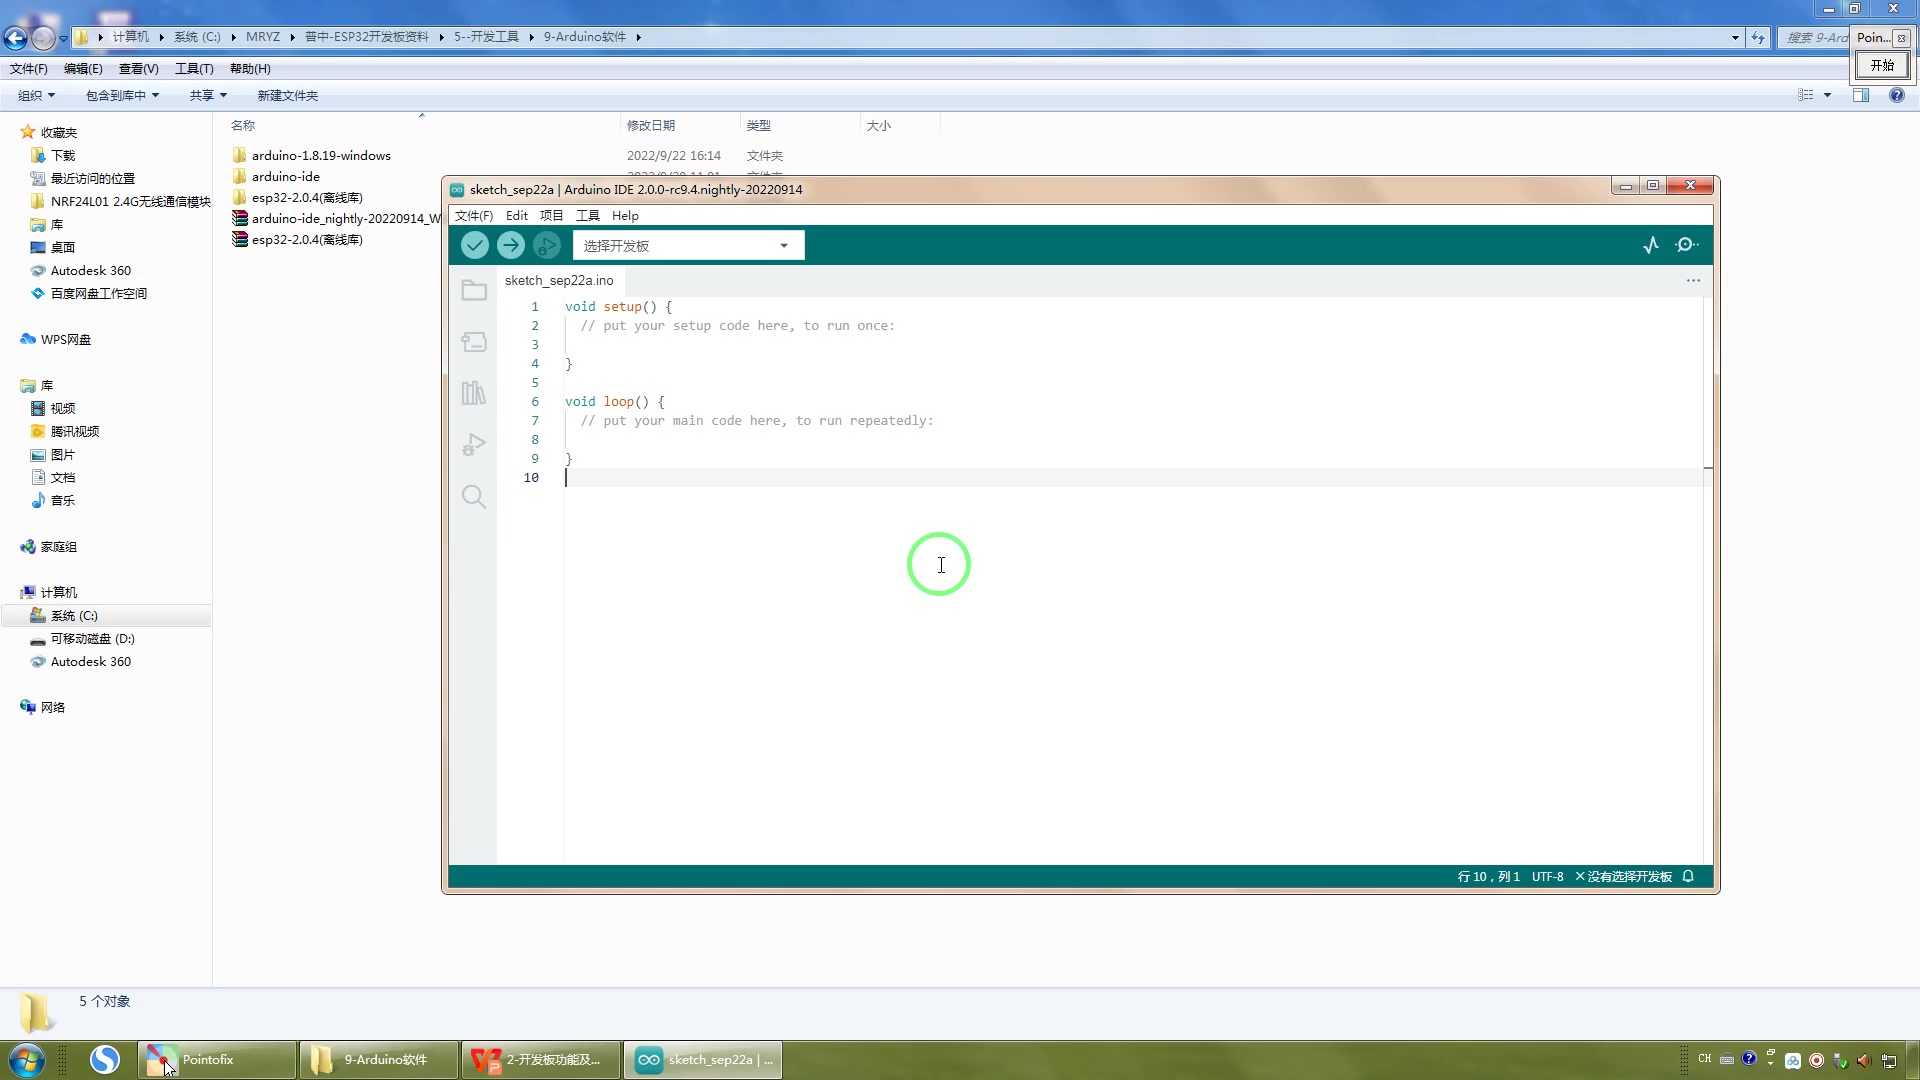The width and height of the screenshot is (1920, 1080).
Task: Open the Debug sidebar panel icon
Action: pyautogui.click(x=474, y=445)
